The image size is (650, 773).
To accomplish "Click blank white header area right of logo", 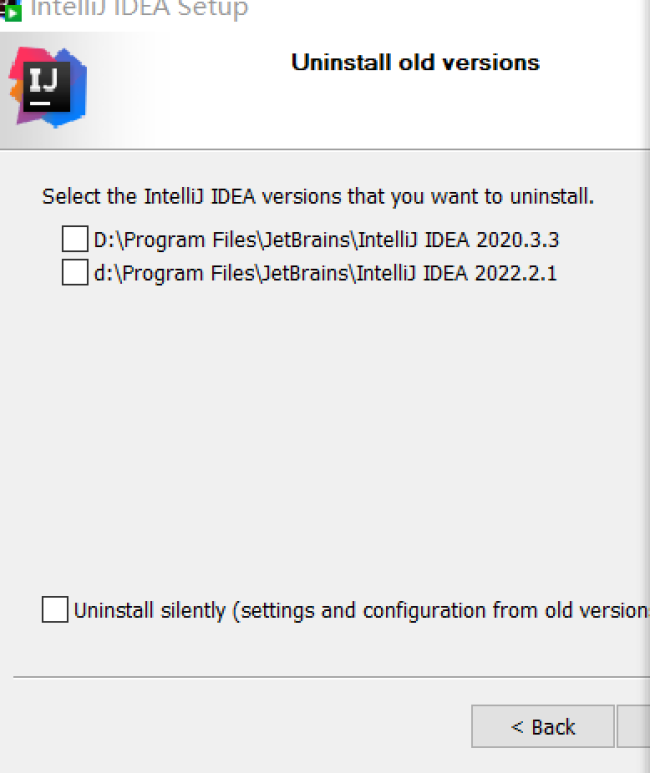I will 400,115.
